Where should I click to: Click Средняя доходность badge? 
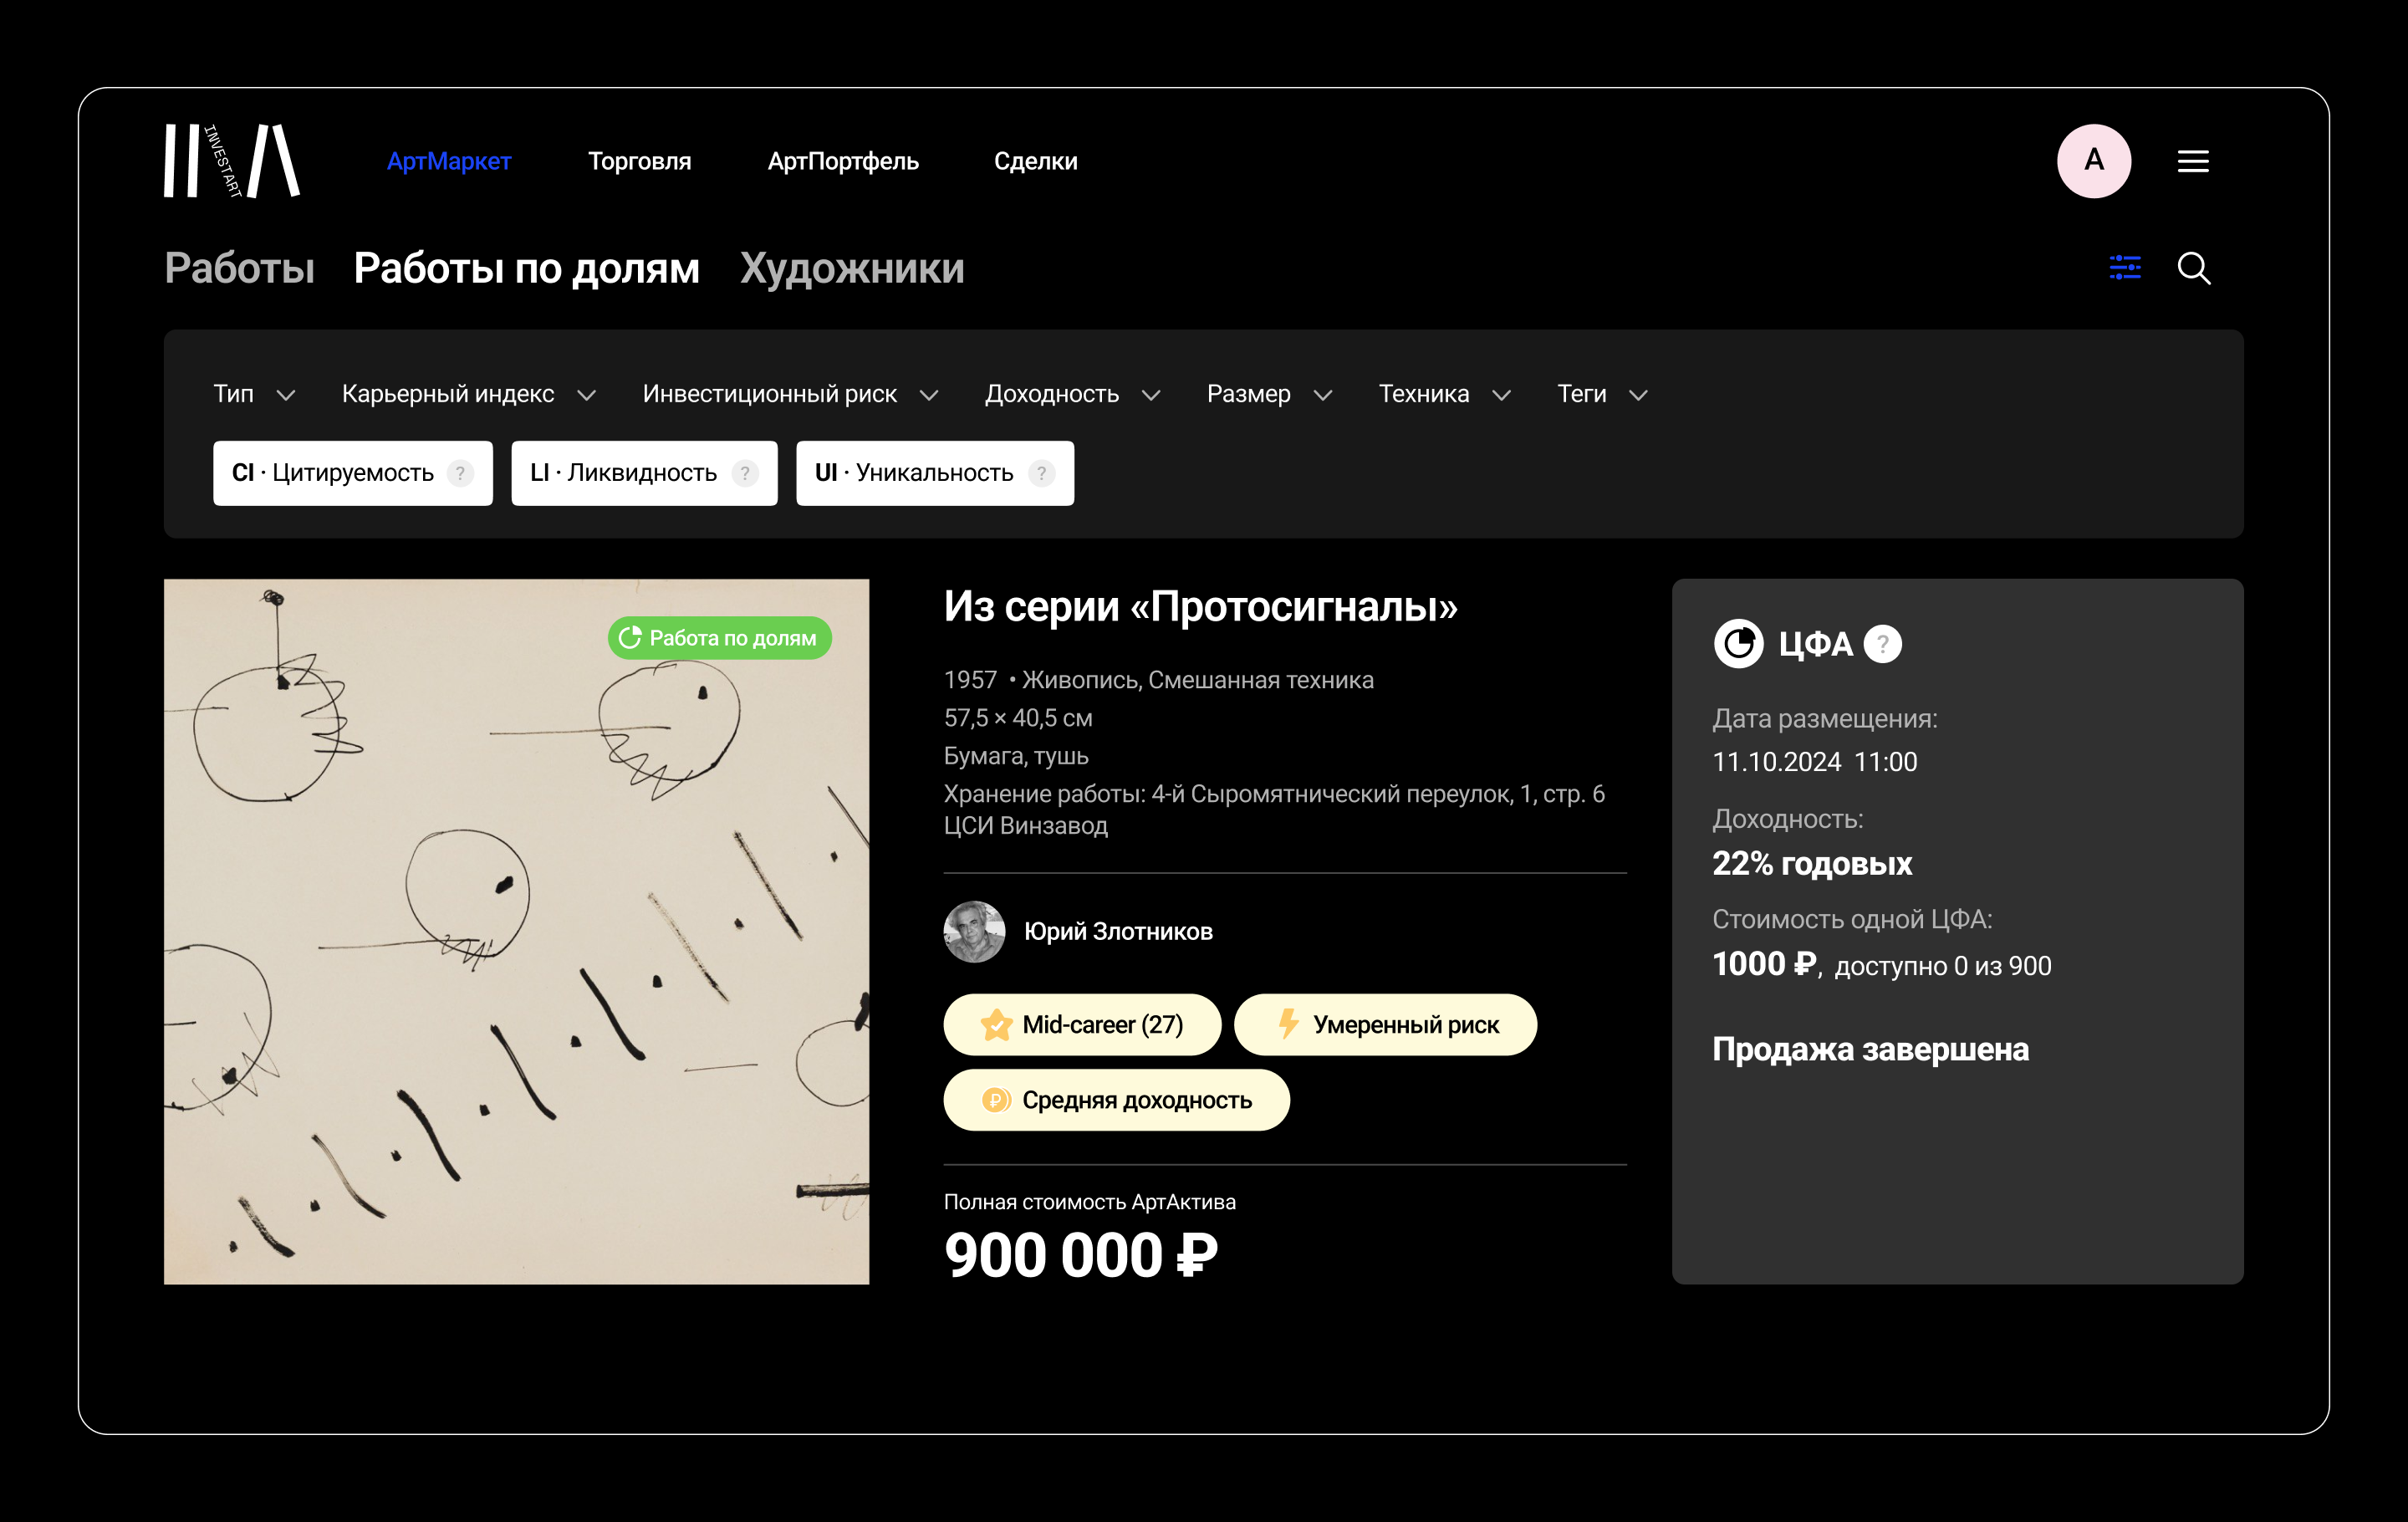pos(1116,1100)
